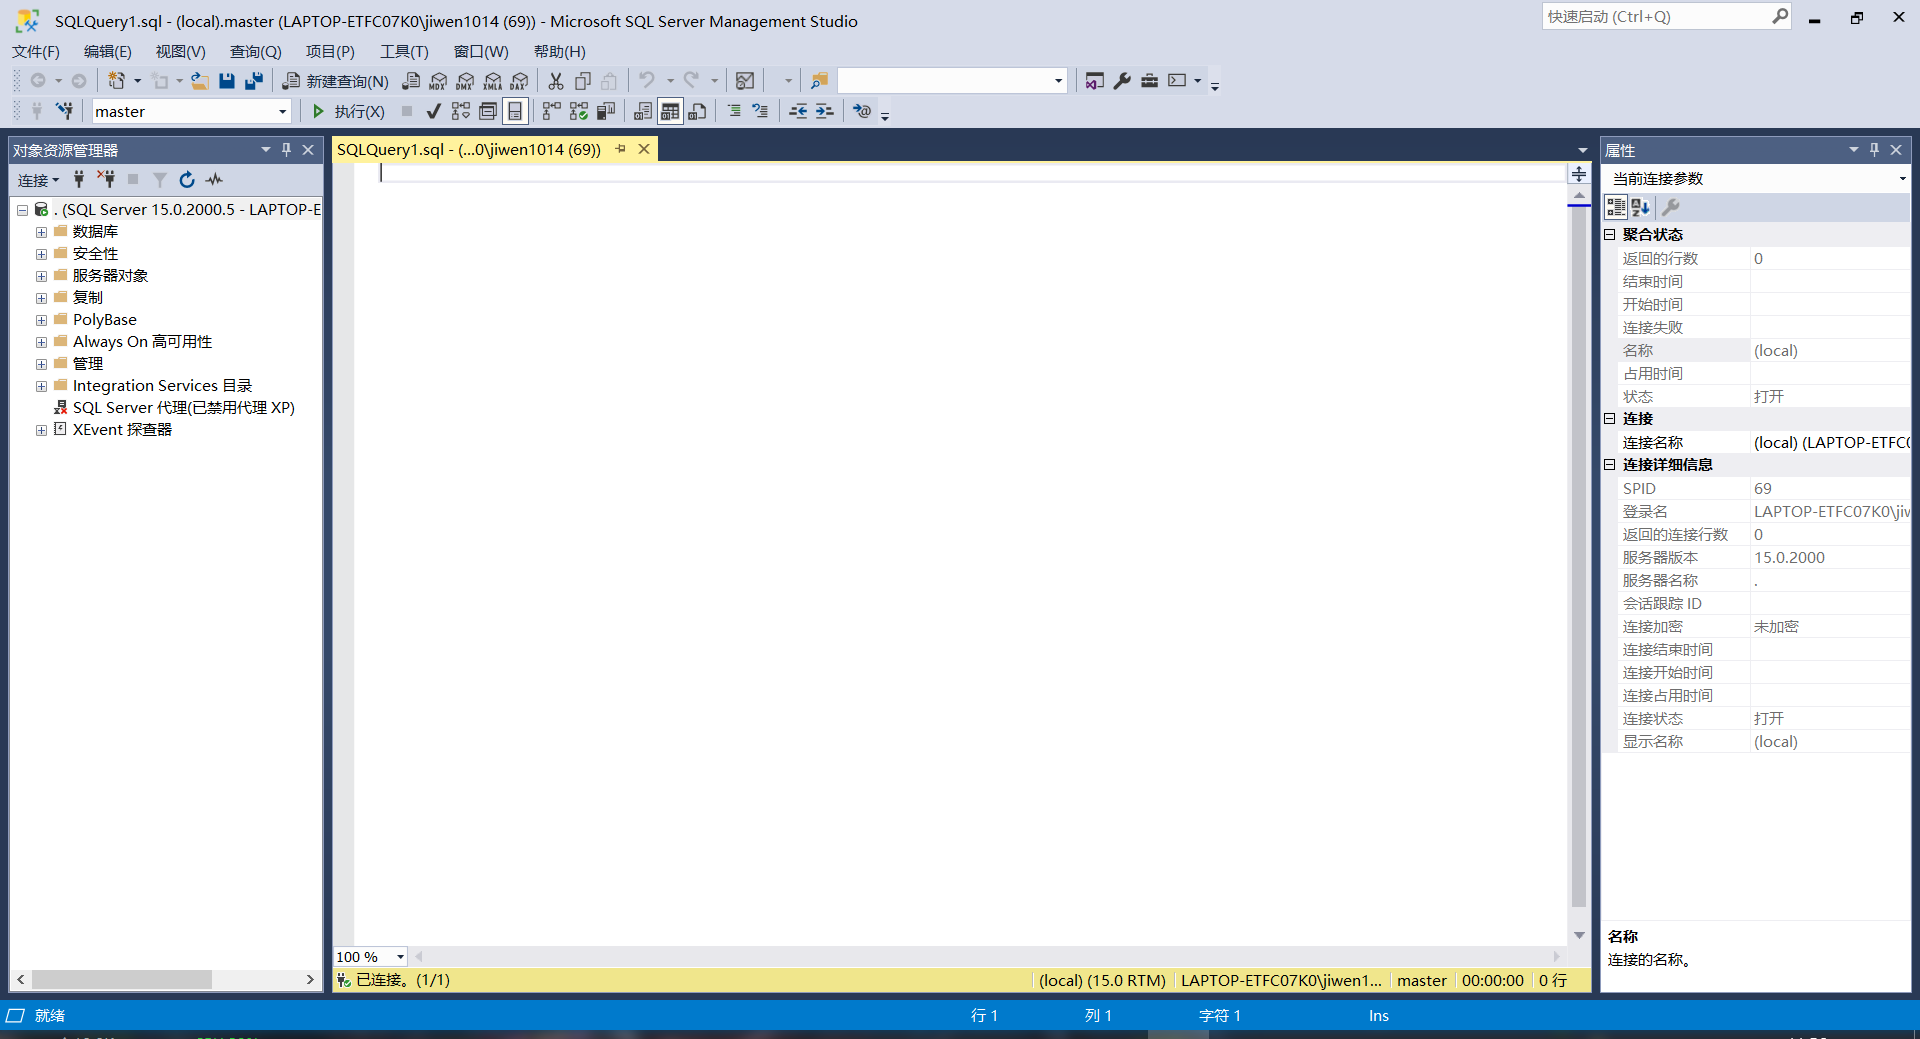Image resolution: width=1920 pixels, height=1039 pixels.
Task: Click Object Explorer's Activity Monitor pulse icon
Action: pyautogui.click(x=214, y=180)
